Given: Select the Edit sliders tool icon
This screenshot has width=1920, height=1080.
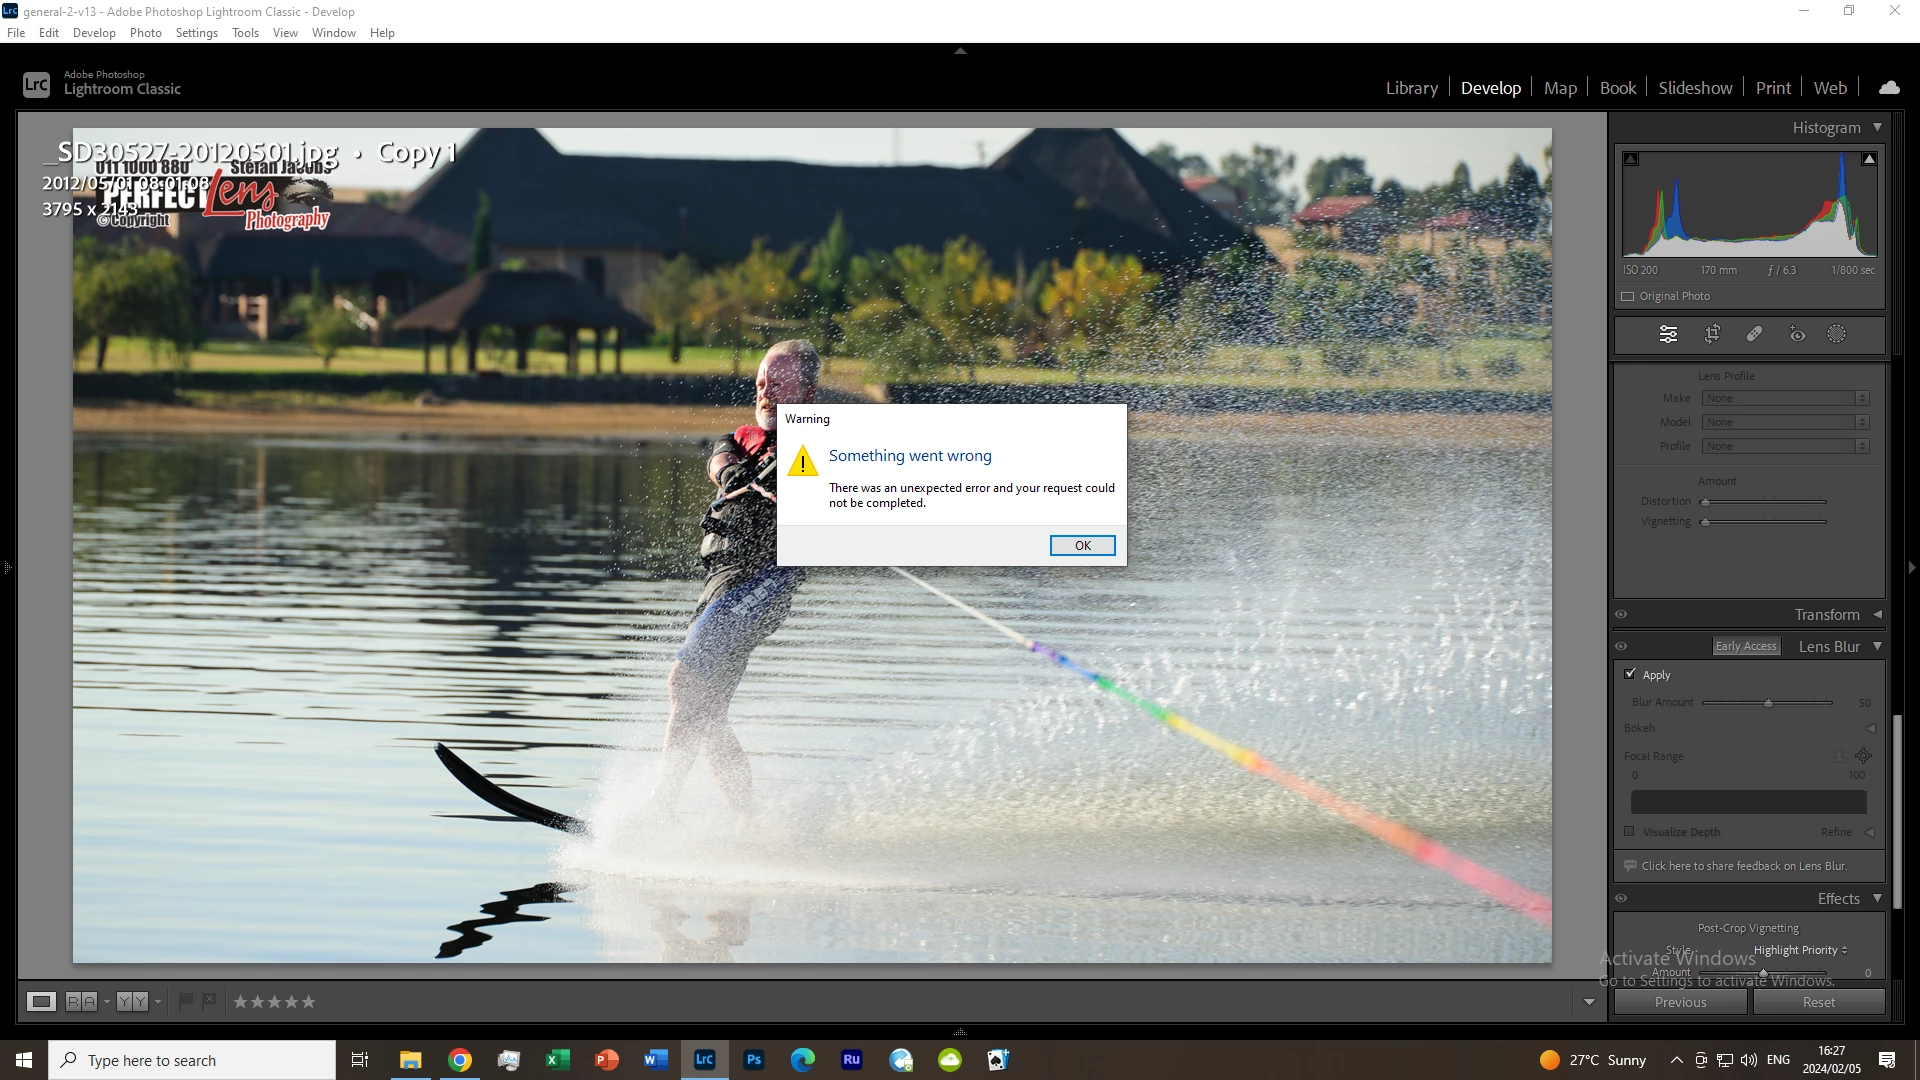Looking at the screenshot, I should coord(1668,334).
